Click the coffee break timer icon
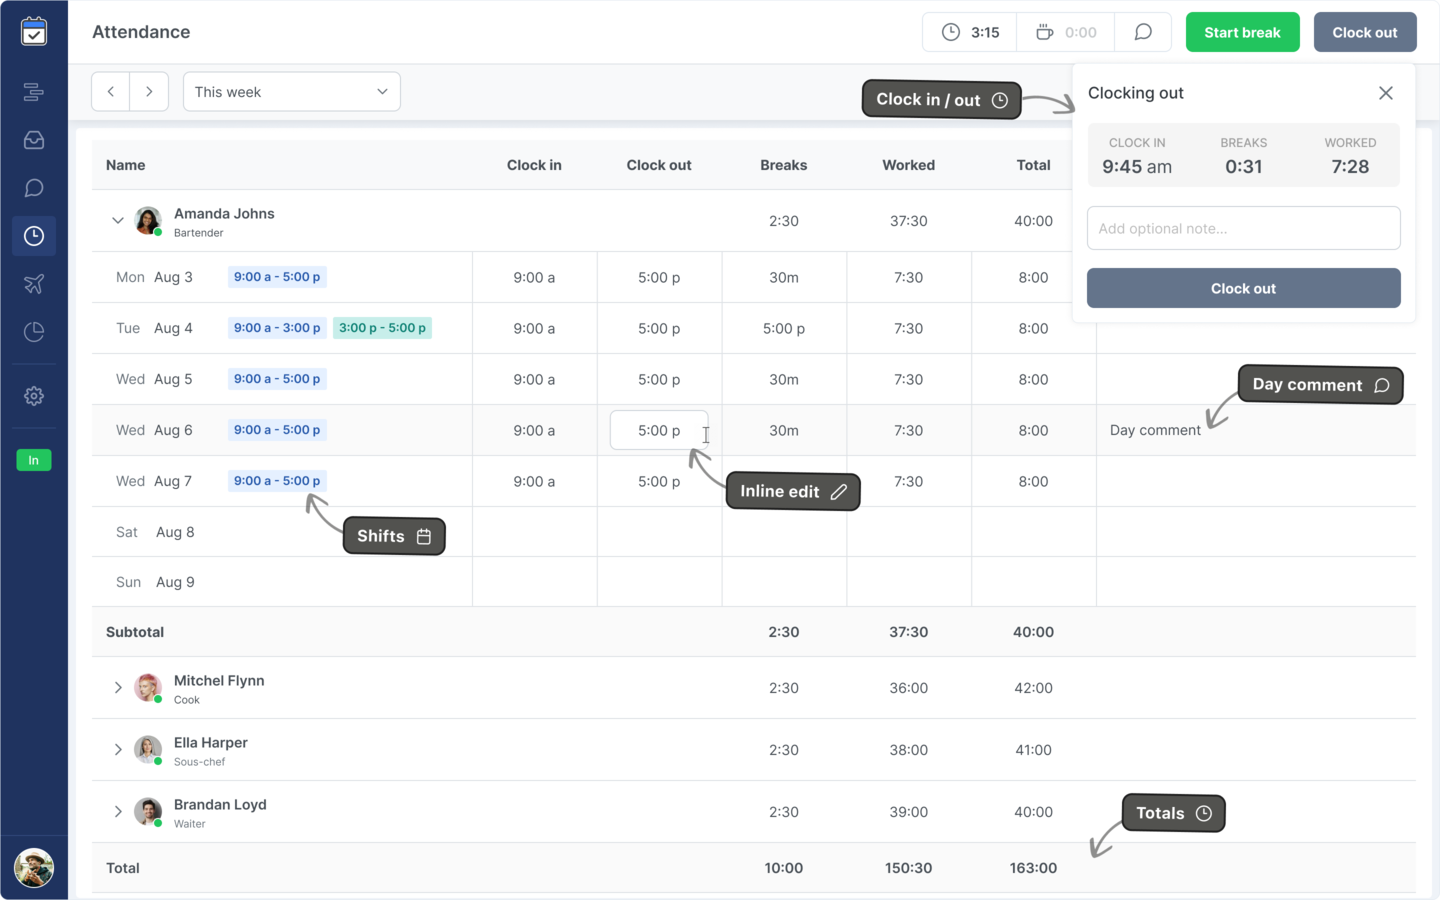 [x=1046, y=31]
